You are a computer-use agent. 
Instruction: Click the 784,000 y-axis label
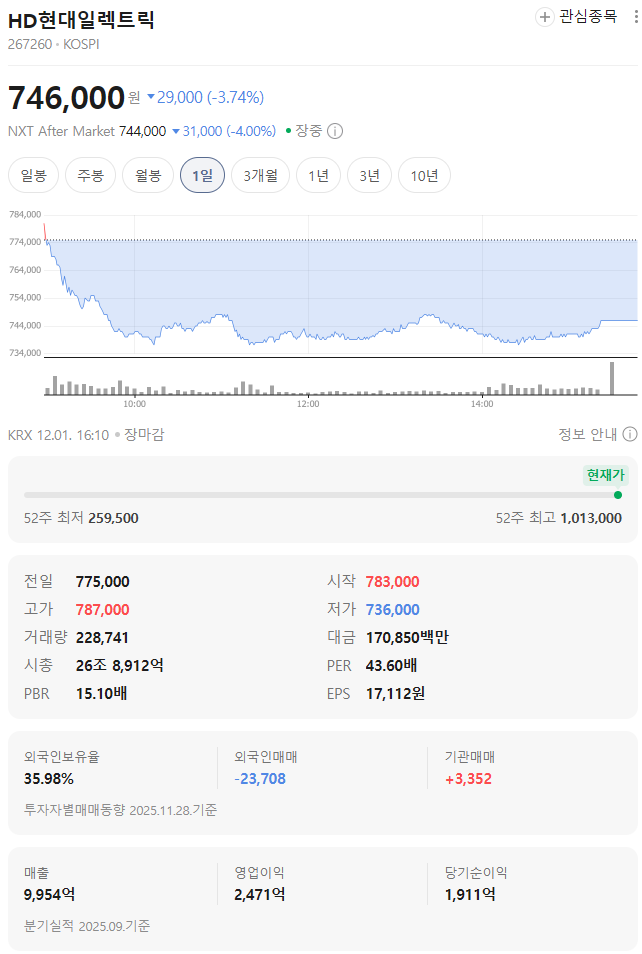click(x=25, y=214)
